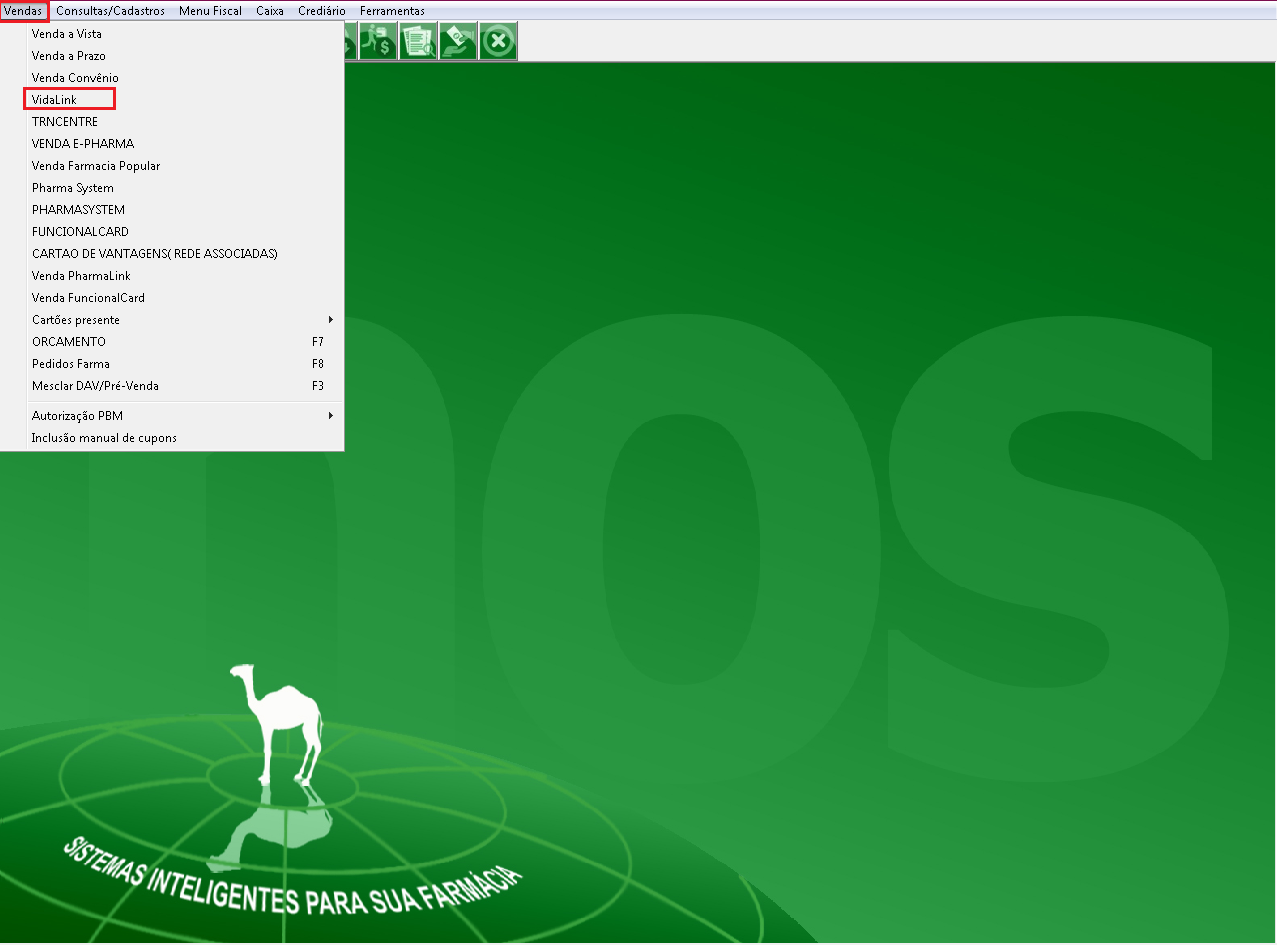The width and height of the screenshot is (1277, 945).
Task: Expand the Cartões presente submenu arrow
Action: pos(331,320)
